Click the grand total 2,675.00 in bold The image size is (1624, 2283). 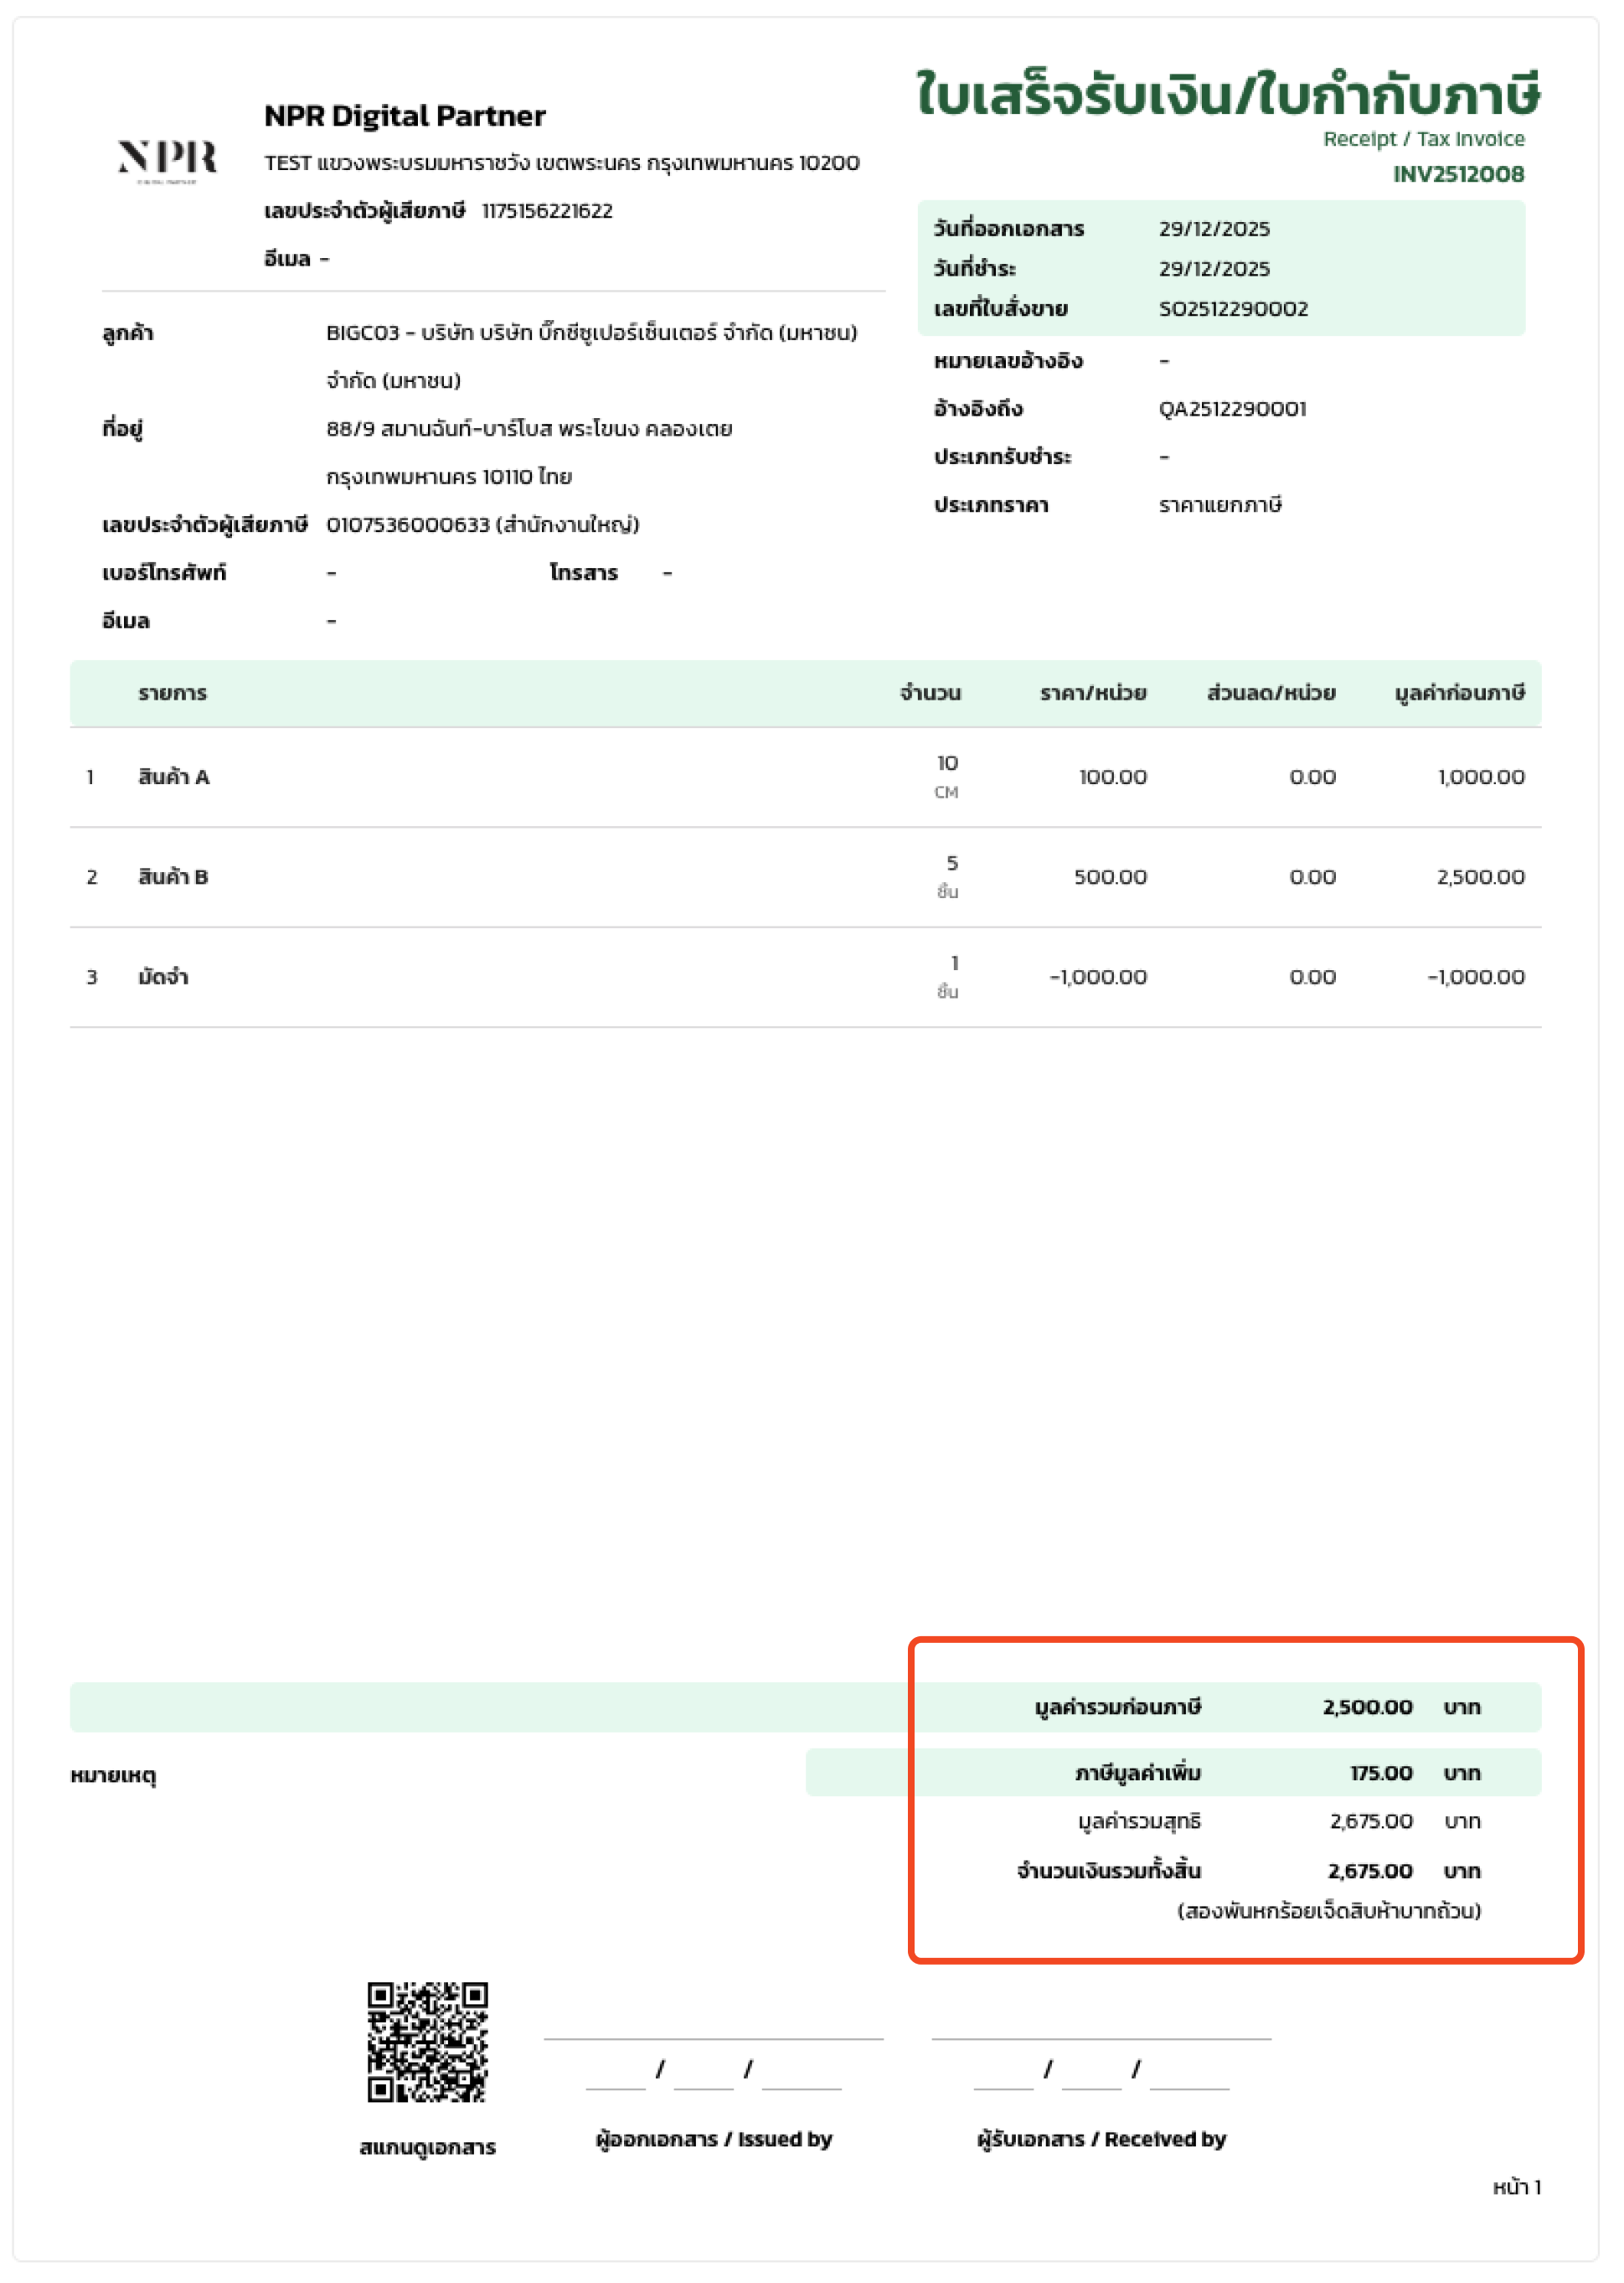tap(1369, 1871)
